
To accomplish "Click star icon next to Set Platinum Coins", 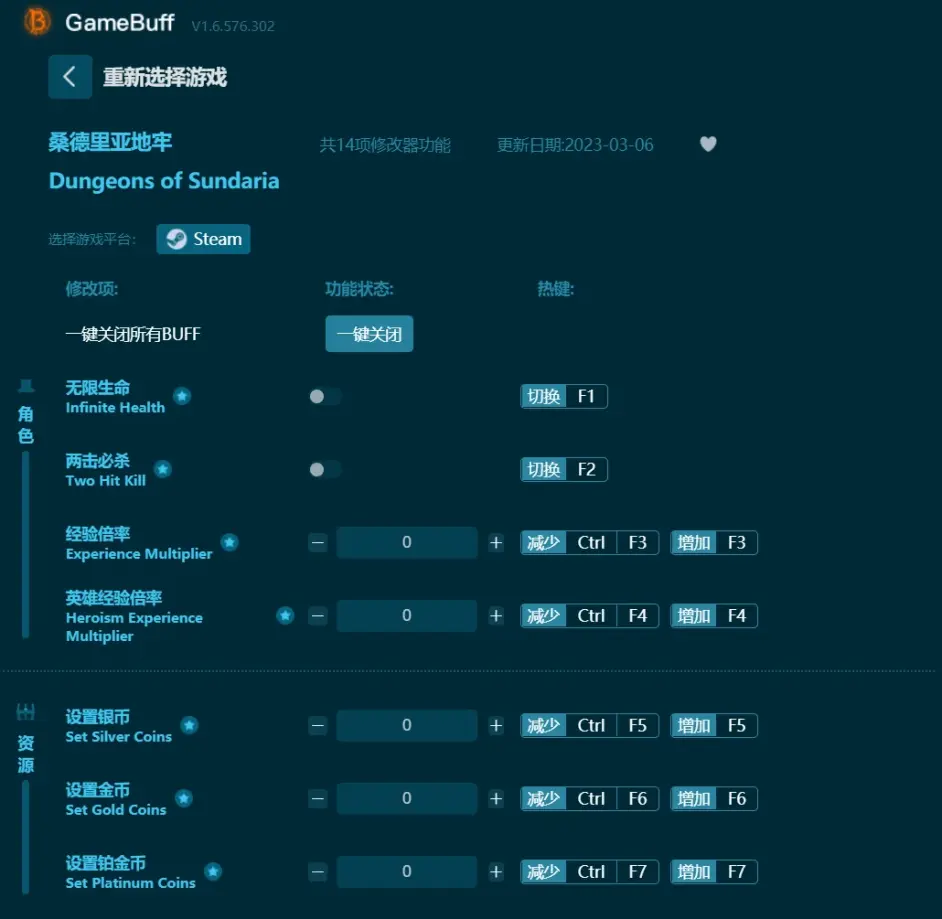I will 213,872.
